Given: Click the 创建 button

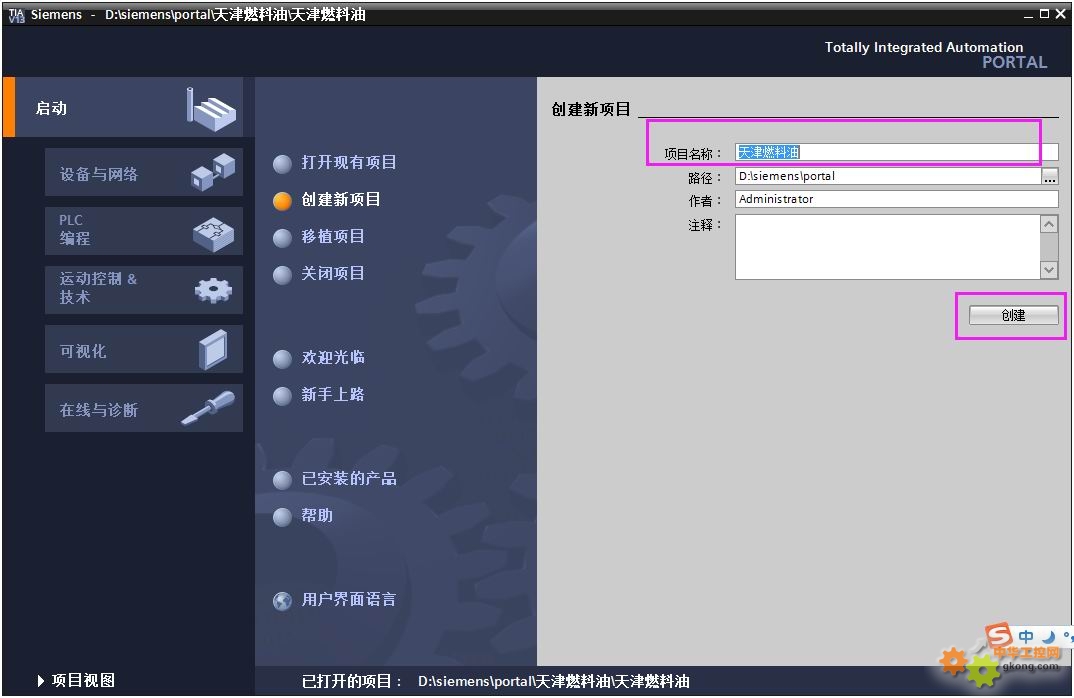Looking at the screenshot, I should tap(1013, 315).
